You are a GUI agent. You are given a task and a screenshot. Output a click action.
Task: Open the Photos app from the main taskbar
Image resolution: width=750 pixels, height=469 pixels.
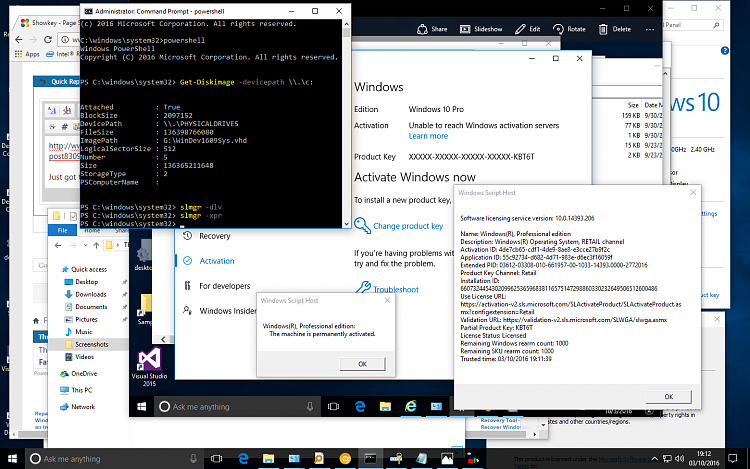pyautogui.click(x=447, y=459)
